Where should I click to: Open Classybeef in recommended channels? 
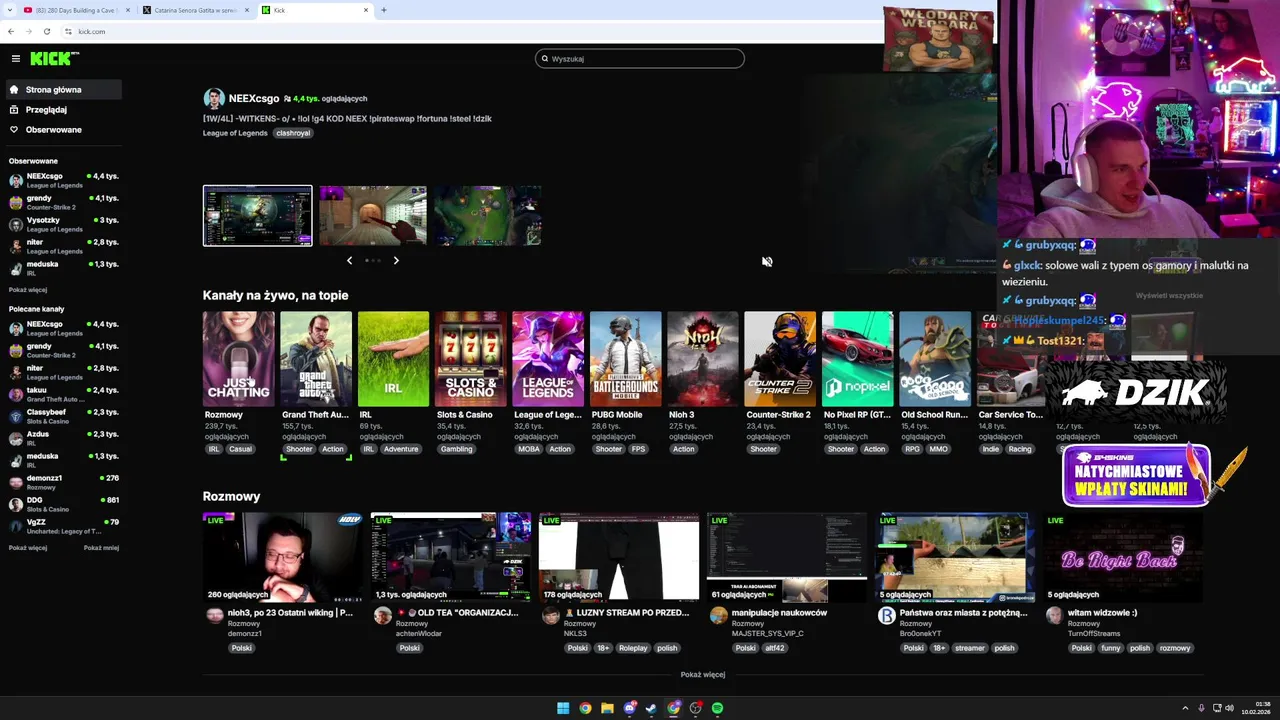coord(63,416)
